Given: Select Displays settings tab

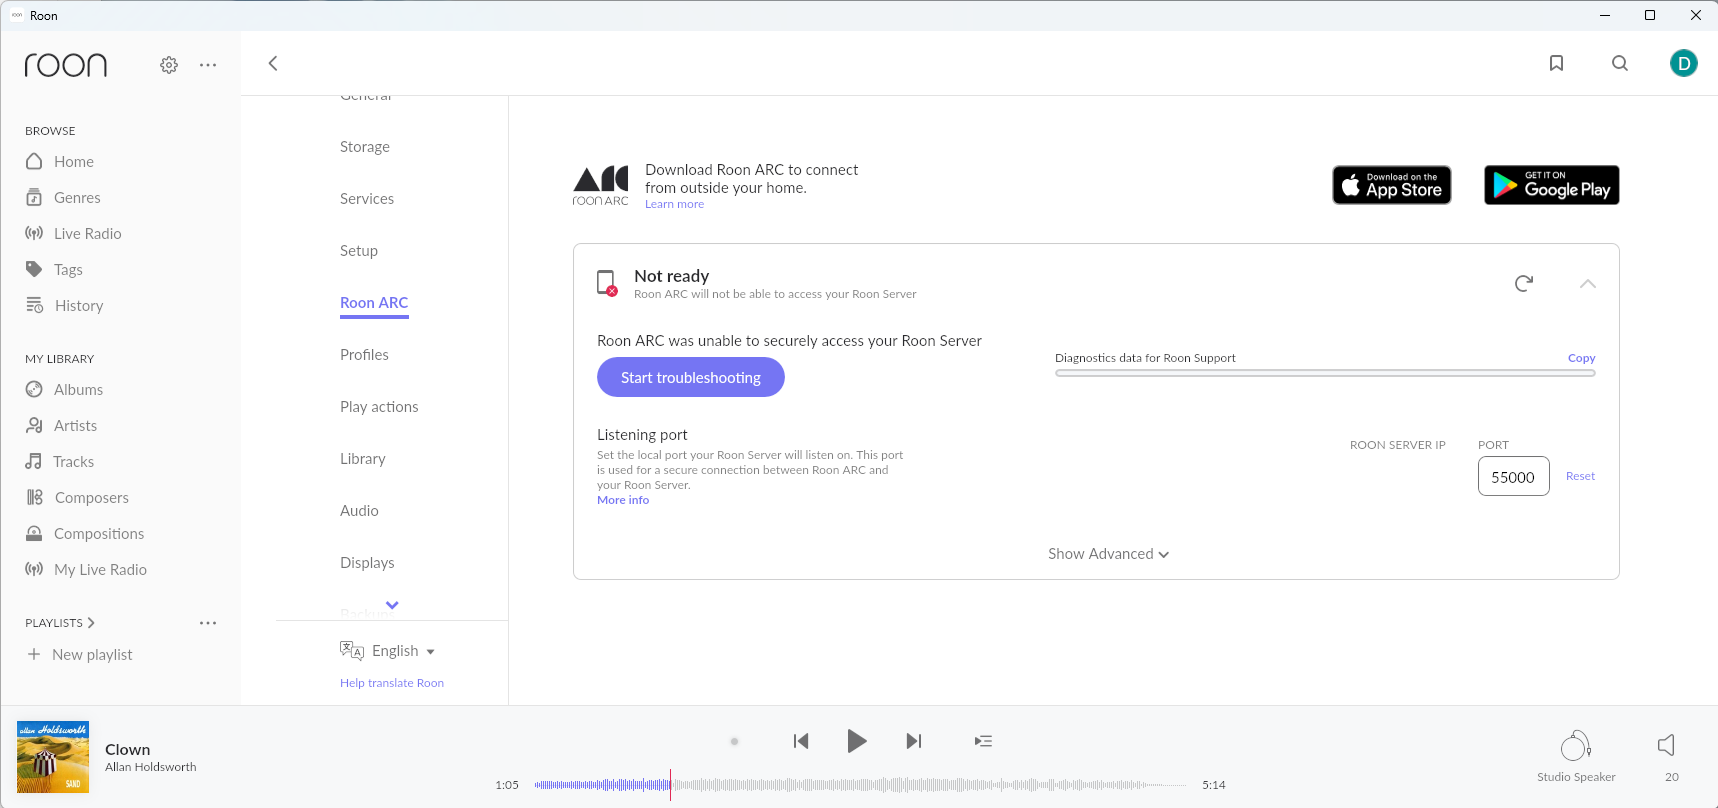Looking at the screenshot, I should (367, 563).
